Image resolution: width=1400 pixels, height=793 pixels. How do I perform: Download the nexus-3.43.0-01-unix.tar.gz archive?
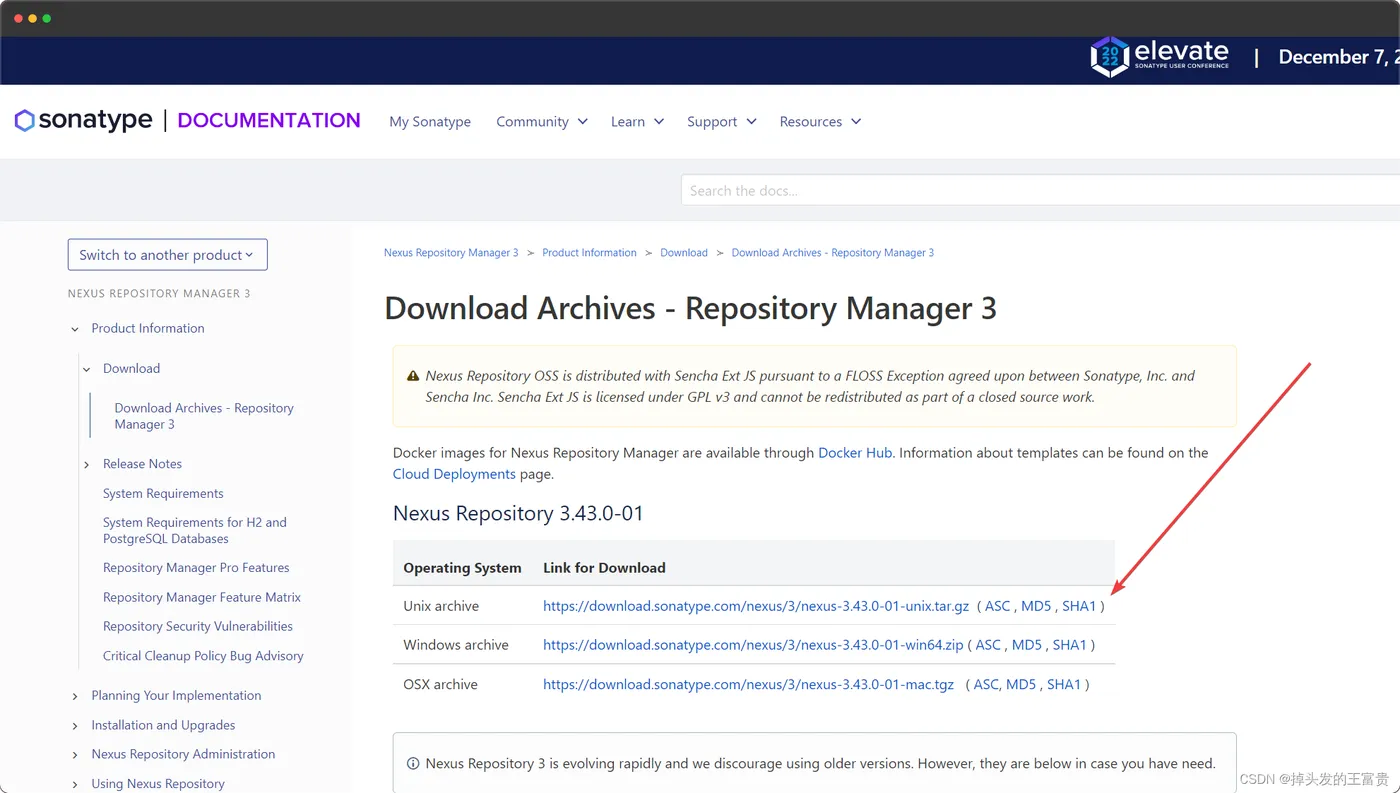tap(756, 606)
